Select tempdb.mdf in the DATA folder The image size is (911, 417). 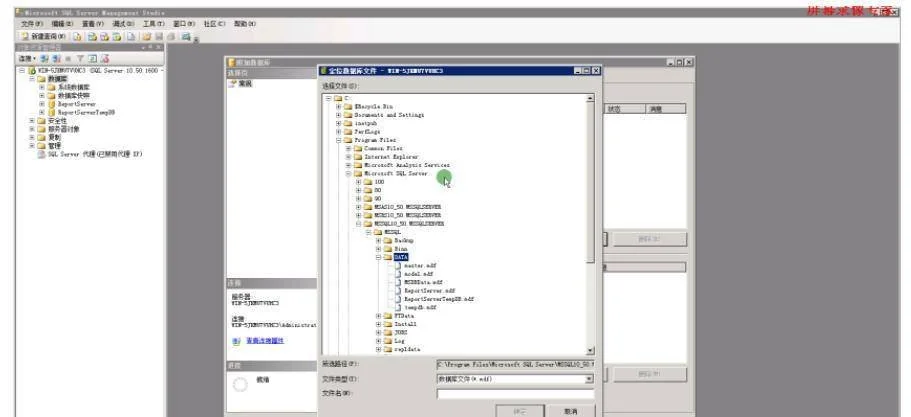420,307
